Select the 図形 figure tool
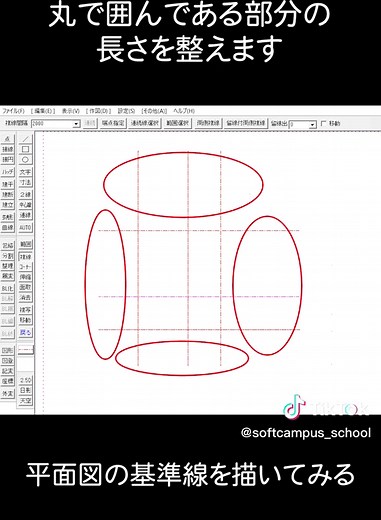381x520 pixels. coord(8,351)
